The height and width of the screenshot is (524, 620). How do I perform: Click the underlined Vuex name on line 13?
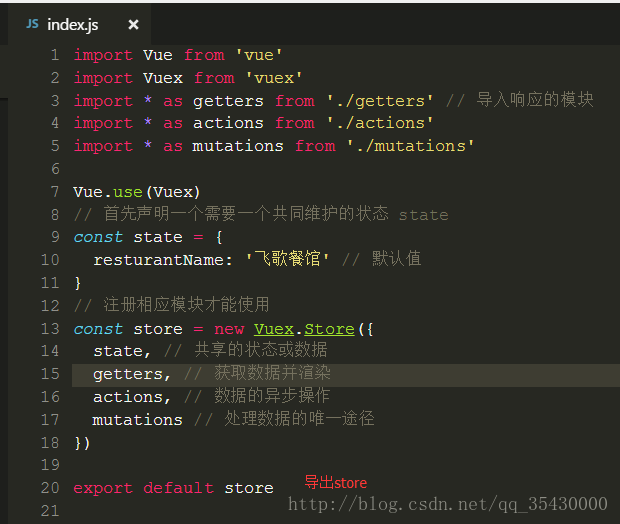tap(274, 329)
